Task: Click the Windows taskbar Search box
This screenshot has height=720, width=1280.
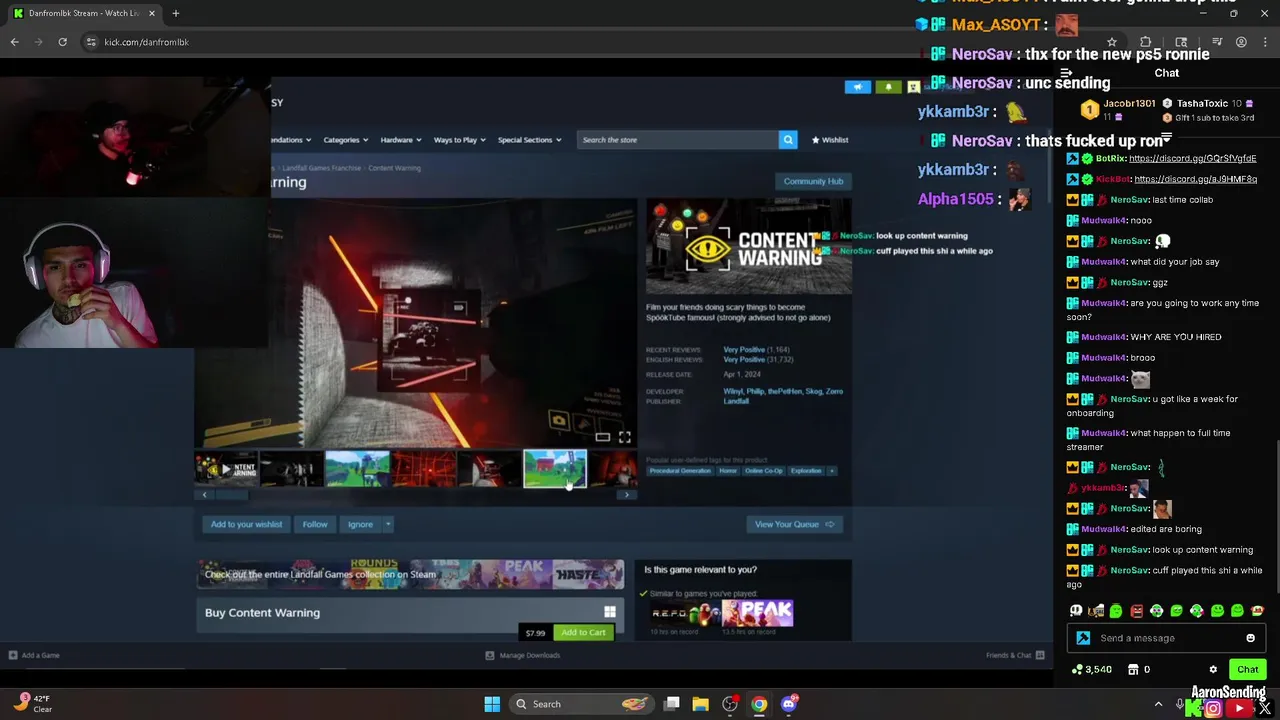Action: click(580, 704)
